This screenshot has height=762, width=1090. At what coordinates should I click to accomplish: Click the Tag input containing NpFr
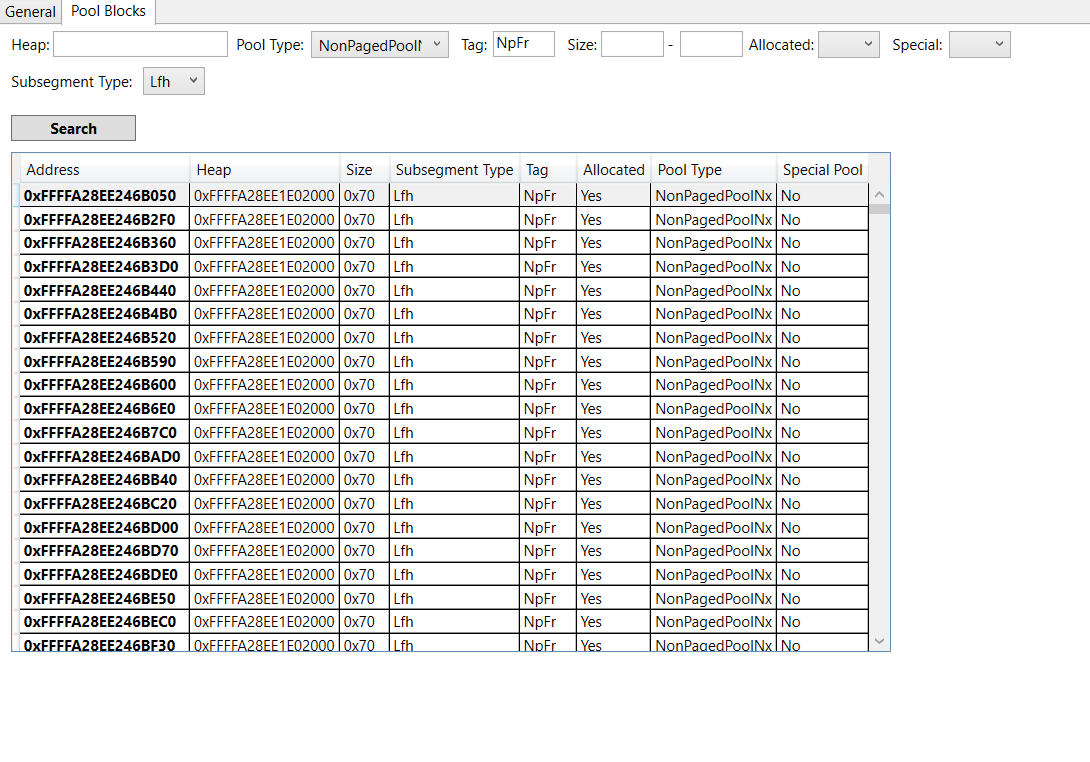(523, 44)
